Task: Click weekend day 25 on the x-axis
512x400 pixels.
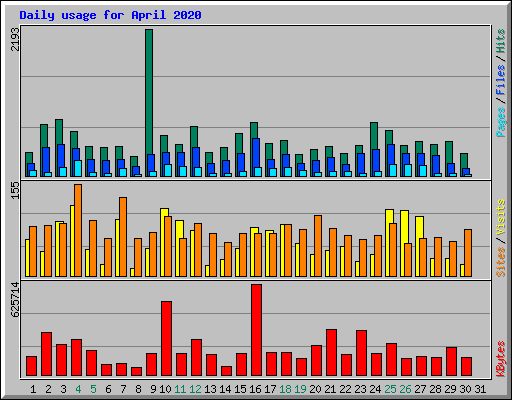Action: point(390,389)
